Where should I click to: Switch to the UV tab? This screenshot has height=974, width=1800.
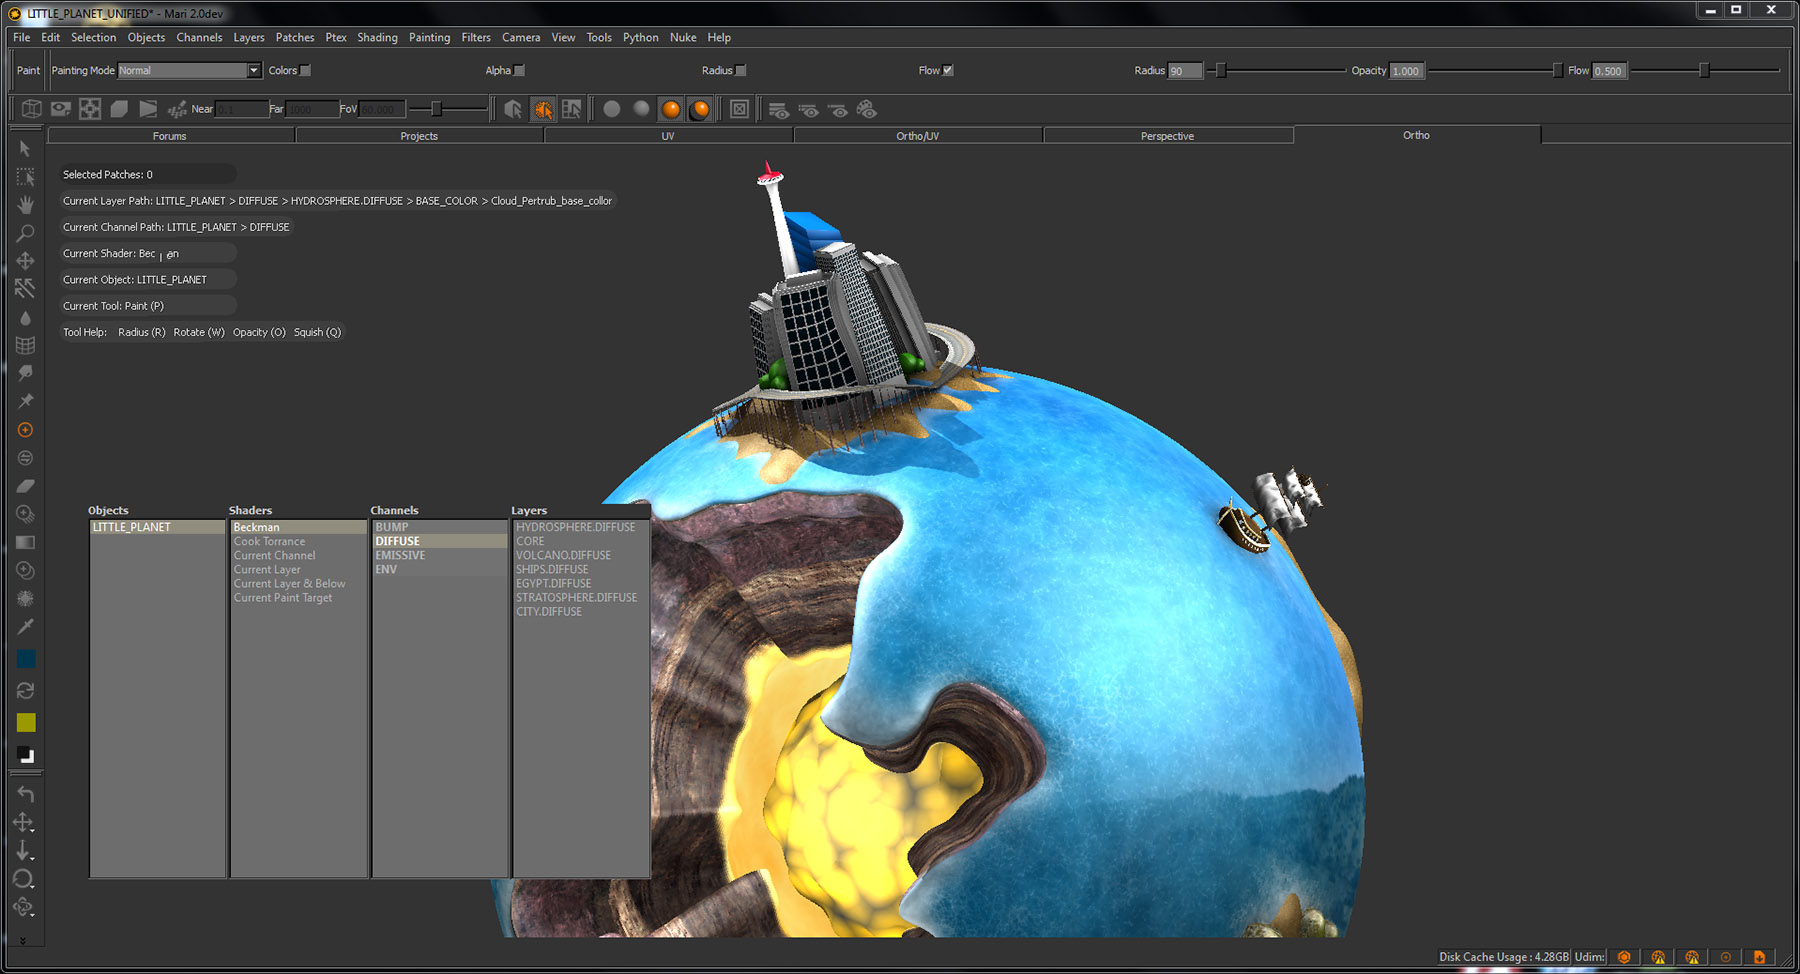[x=668, y=136]
